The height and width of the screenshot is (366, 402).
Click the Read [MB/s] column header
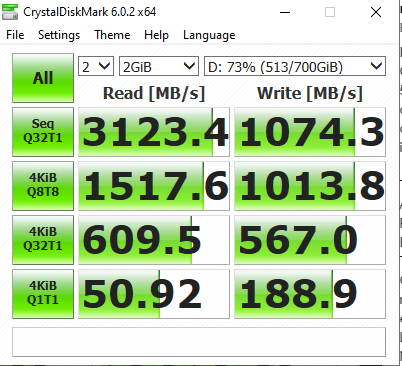pyautogui.click(x=154, y=94)
